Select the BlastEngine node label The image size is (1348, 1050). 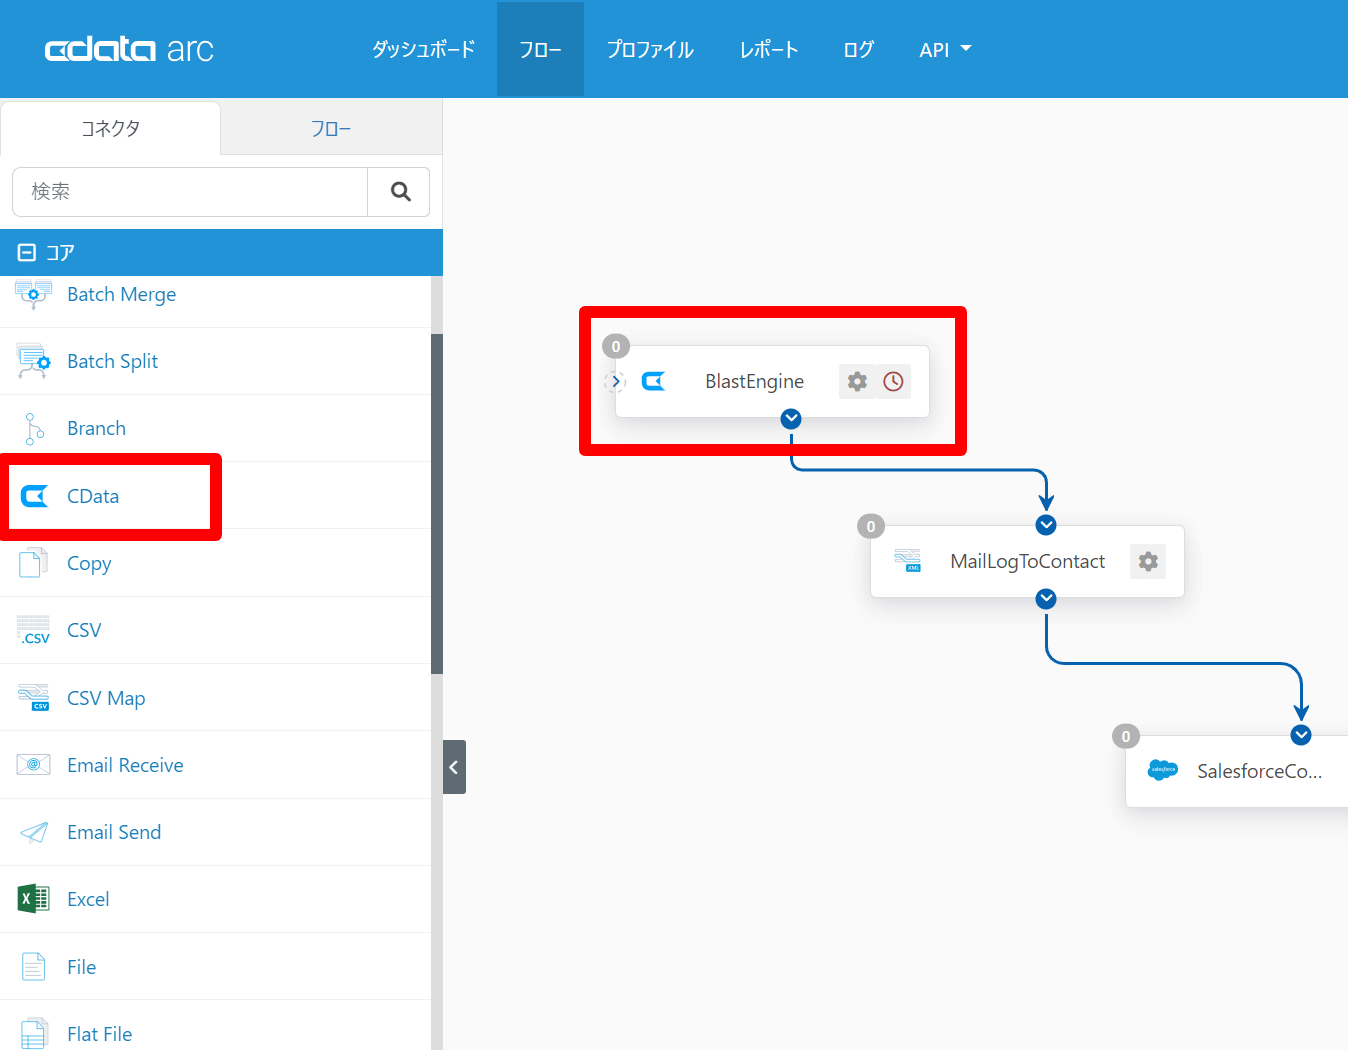point(754,381)
